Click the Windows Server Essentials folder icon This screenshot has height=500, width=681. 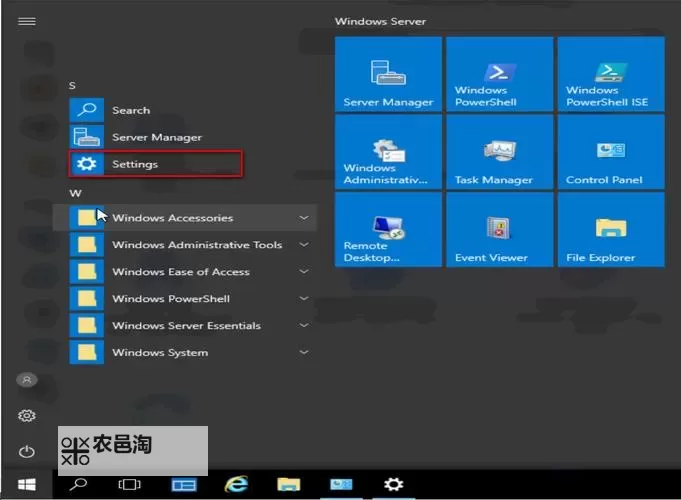86,325
